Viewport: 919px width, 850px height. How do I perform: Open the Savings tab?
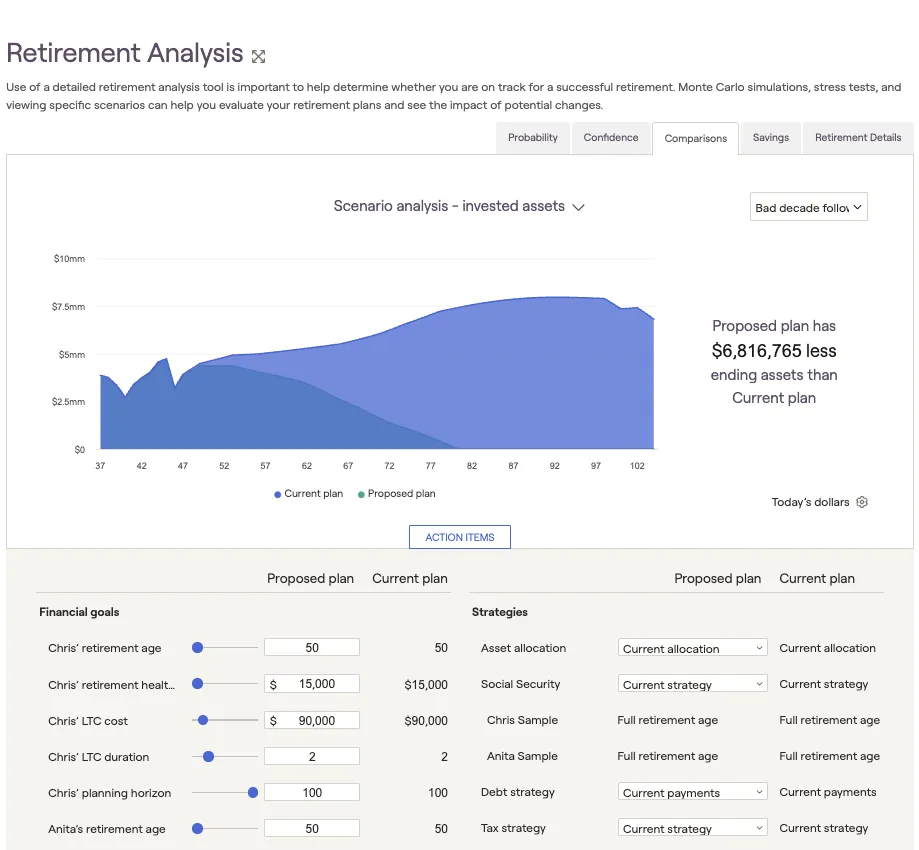(770, 138)
